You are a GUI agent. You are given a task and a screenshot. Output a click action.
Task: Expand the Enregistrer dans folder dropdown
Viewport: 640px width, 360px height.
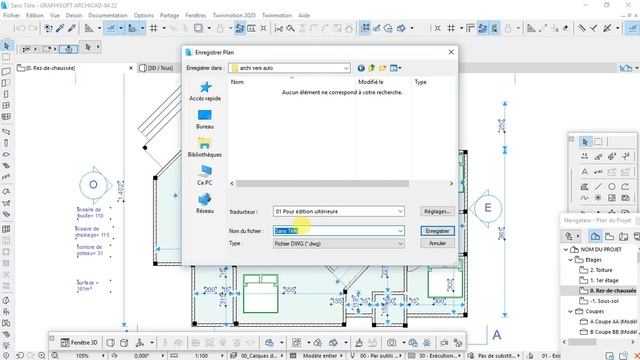click(346, 68)
